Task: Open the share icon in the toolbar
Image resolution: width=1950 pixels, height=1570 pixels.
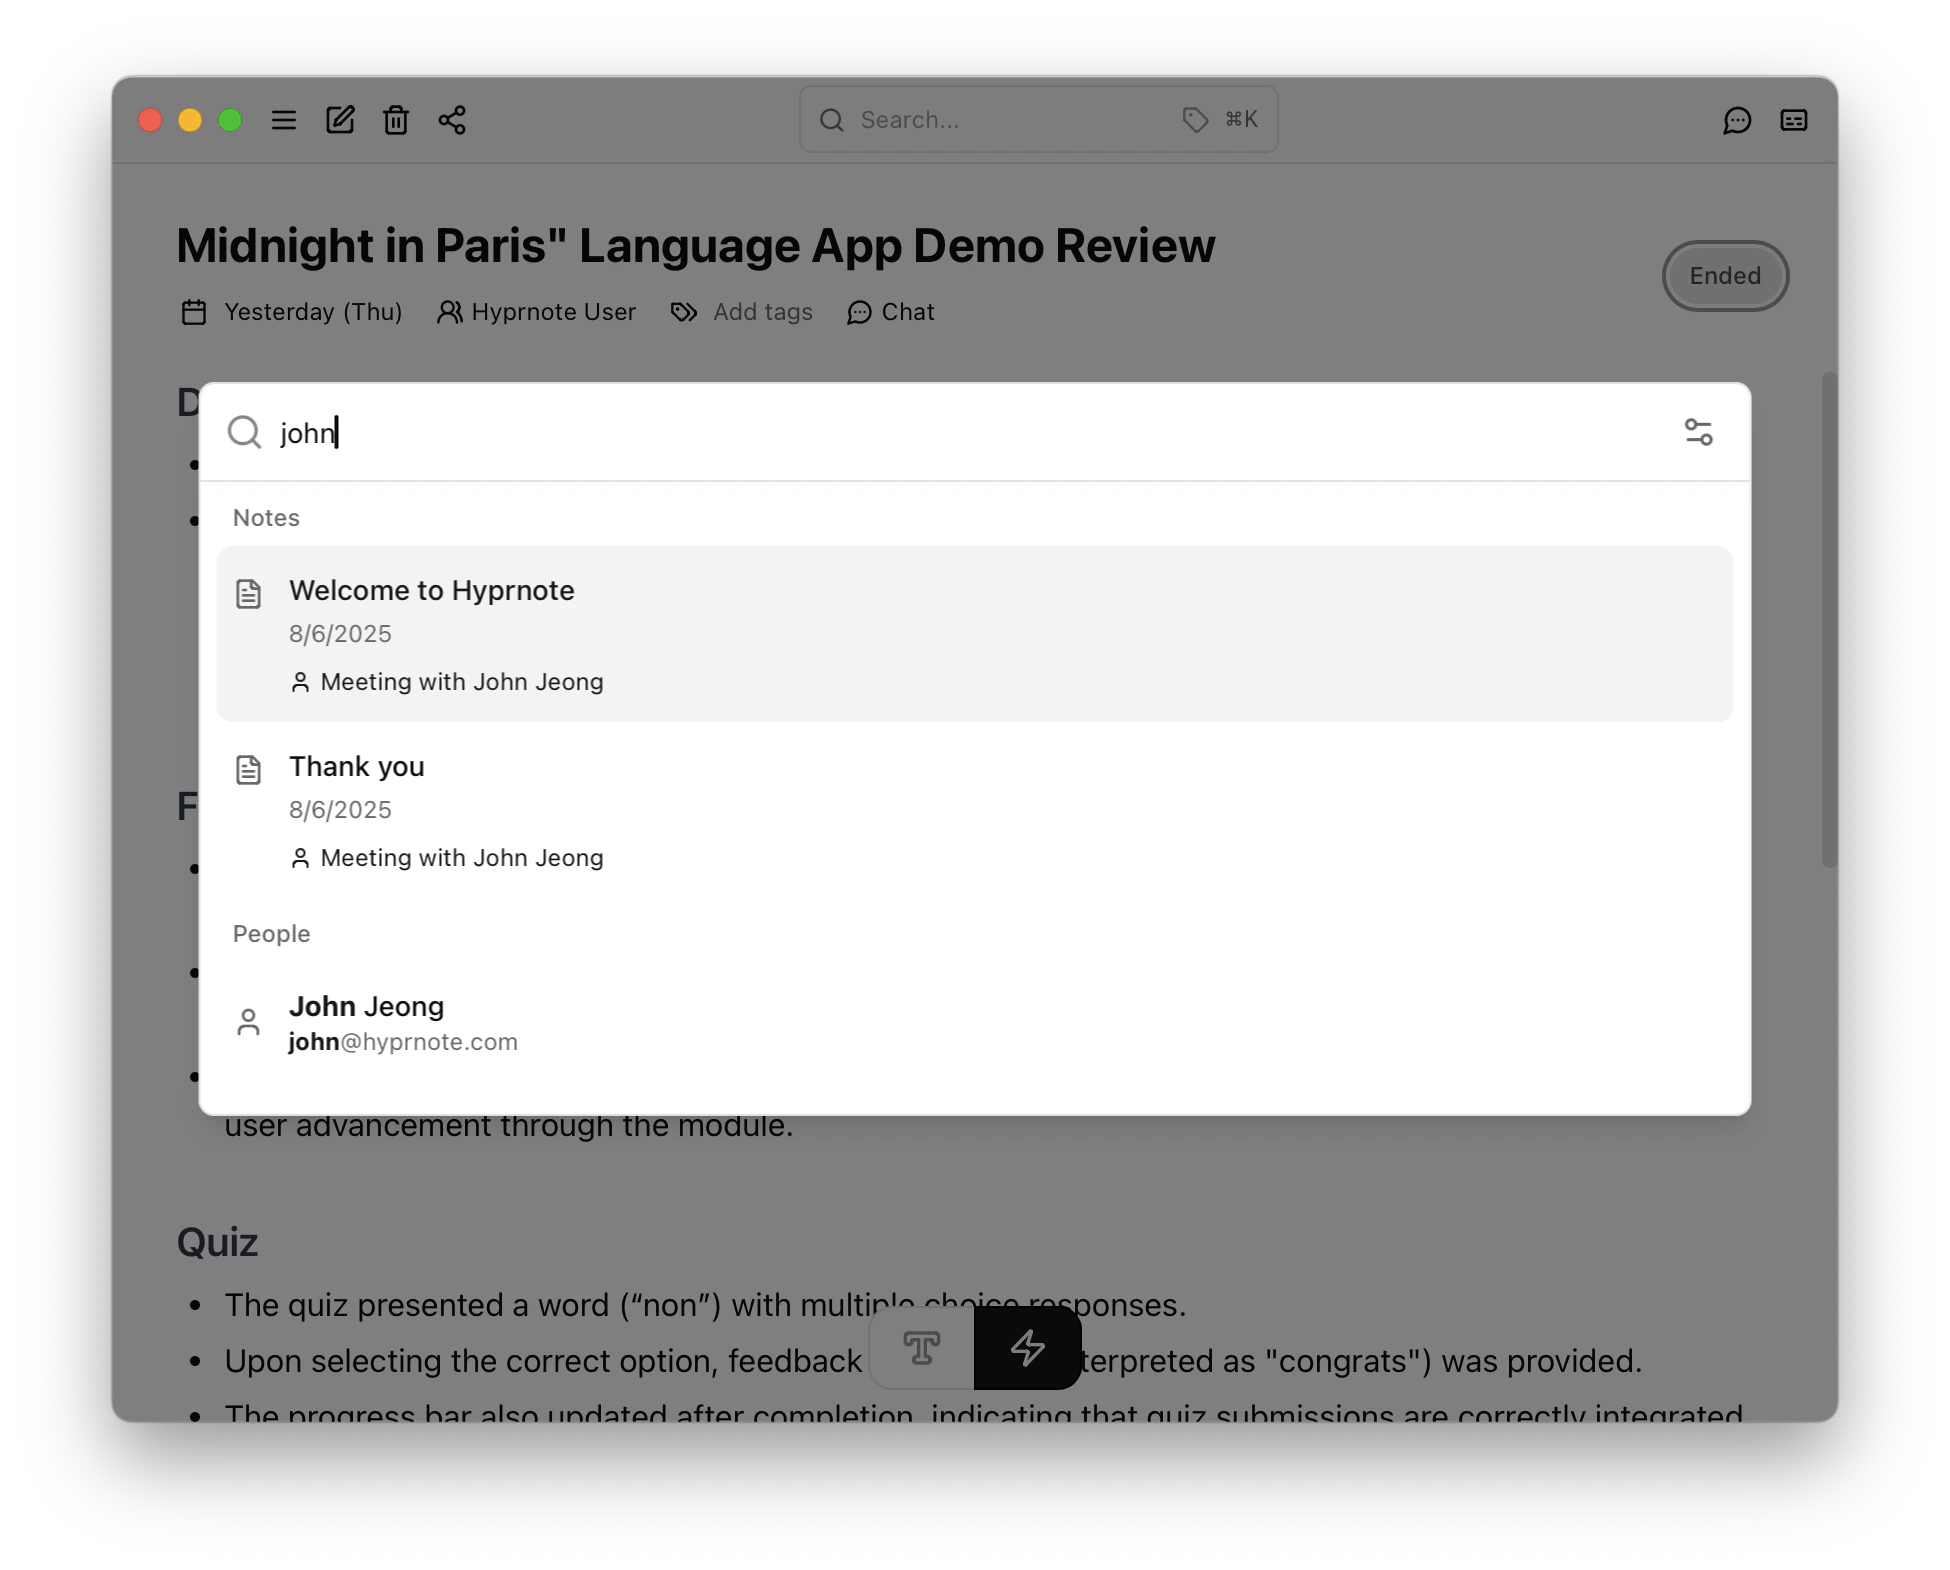Action: coord(452,119)
